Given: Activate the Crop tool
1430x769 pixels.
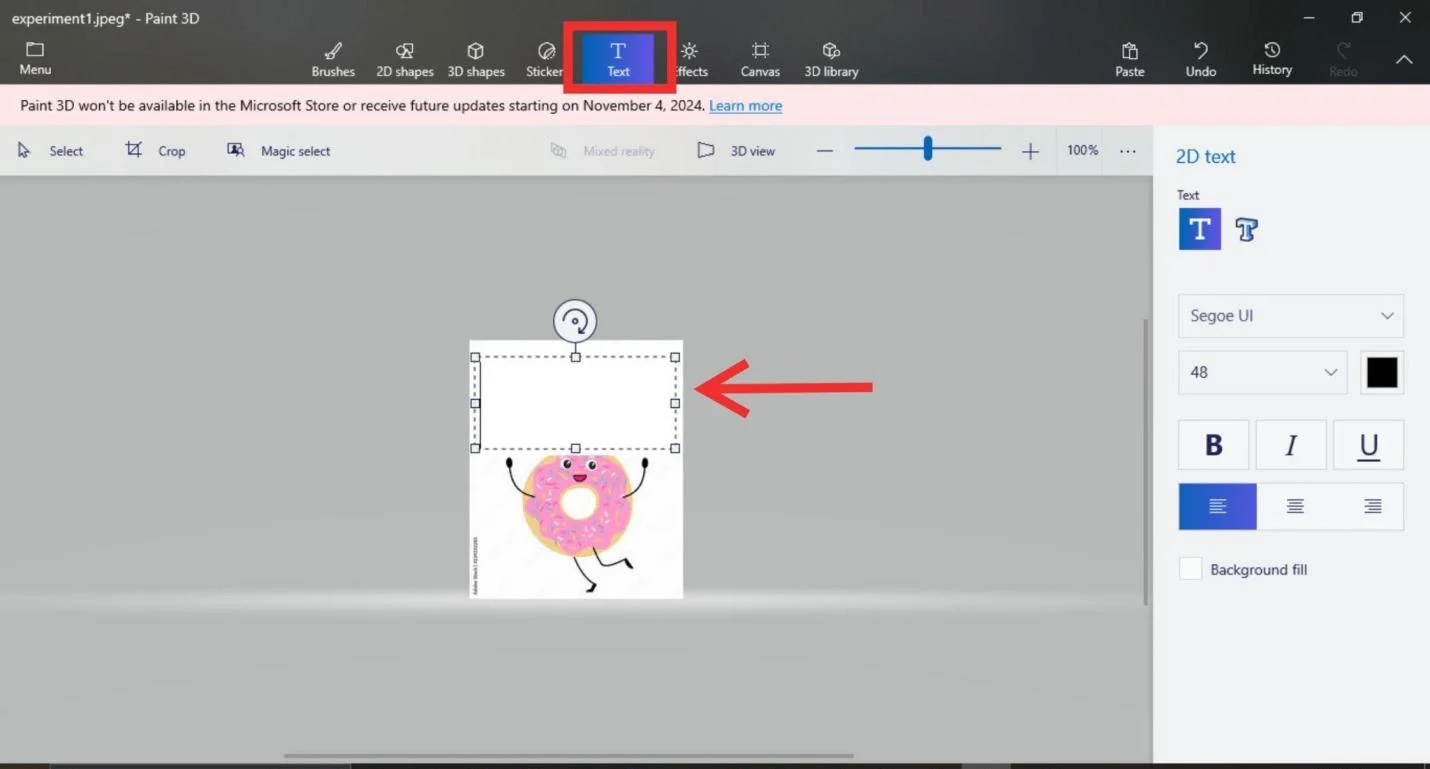Looking at the screenshot, I should pos(155,151).
